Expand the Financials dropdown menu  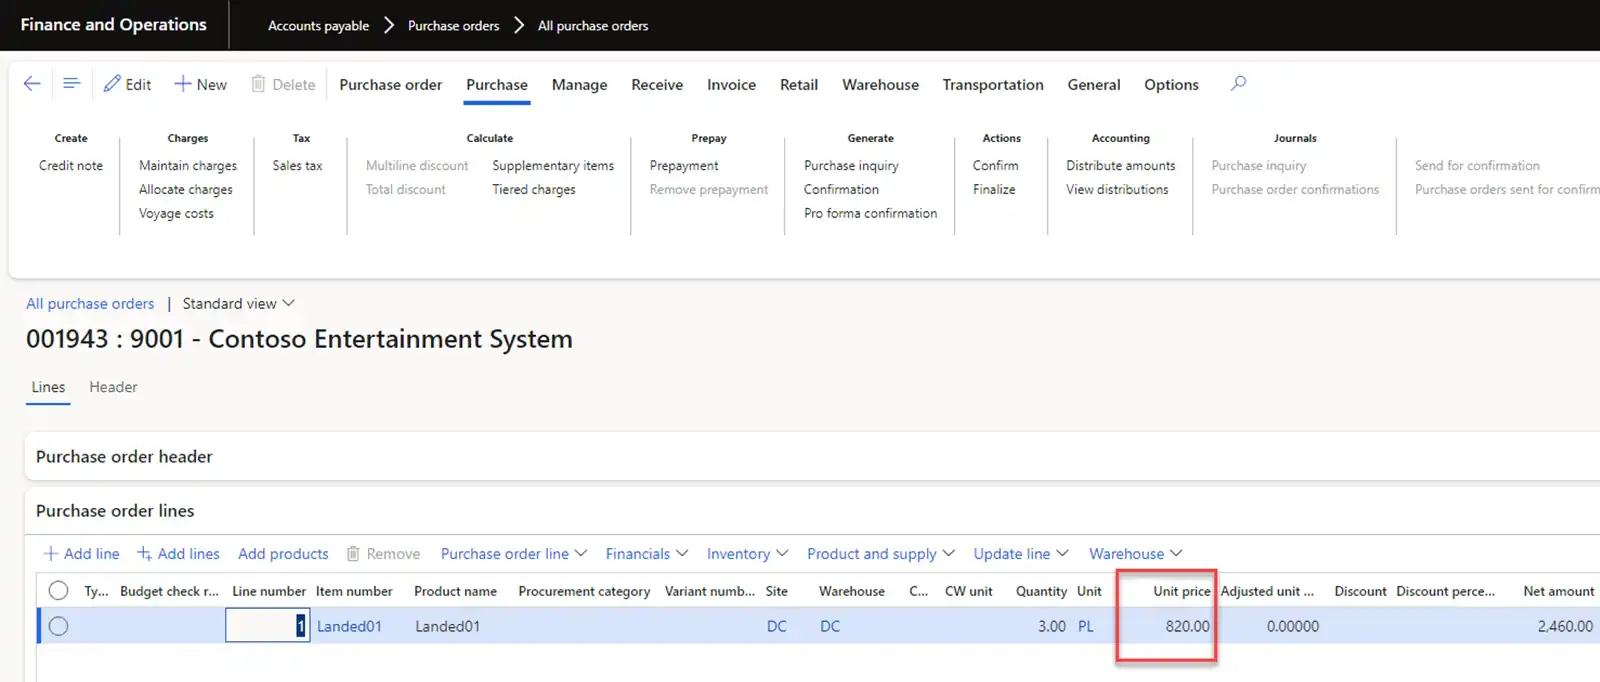click(646, 554)
